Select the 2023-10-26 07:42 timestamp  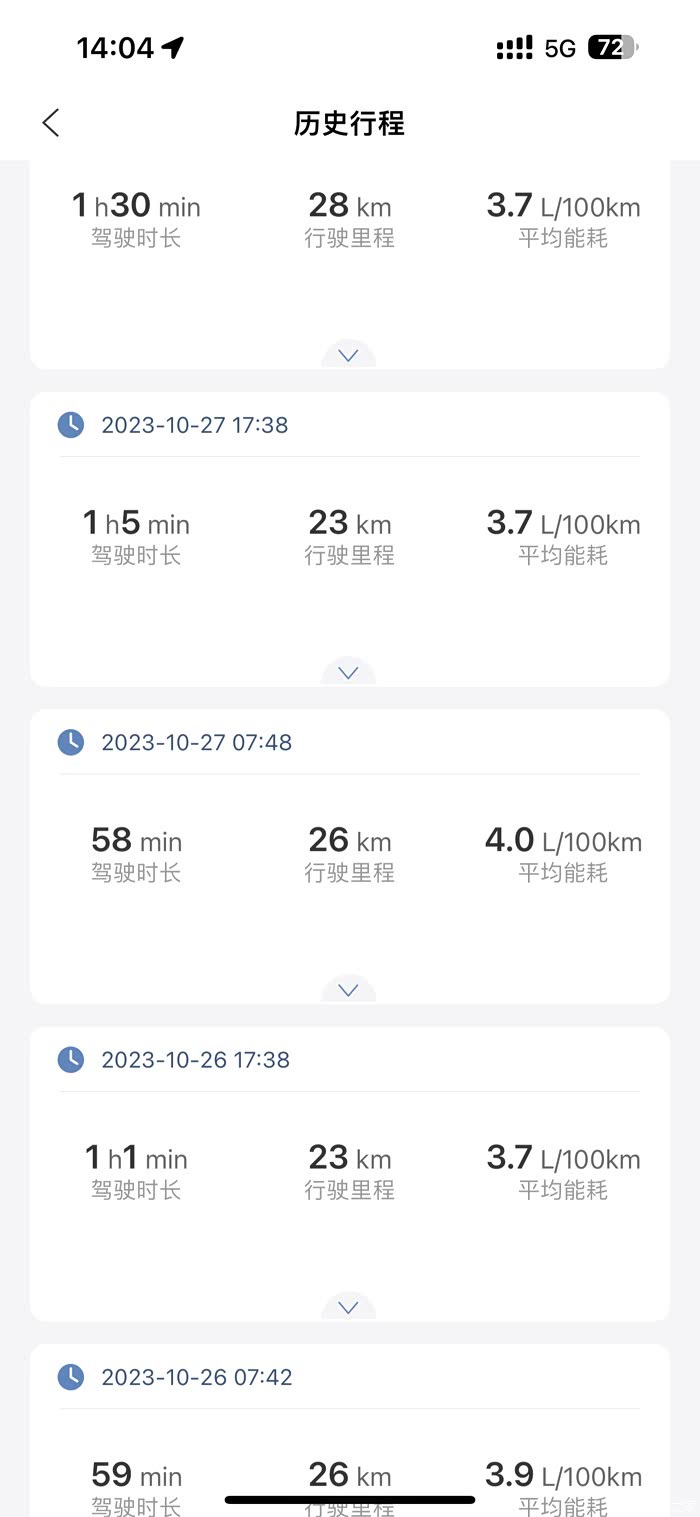coord(197,1377)
